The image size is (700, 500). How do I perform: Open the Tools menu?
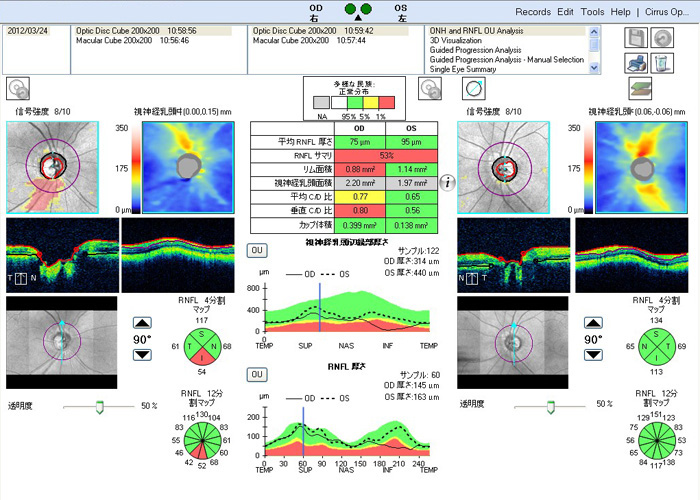592,12
